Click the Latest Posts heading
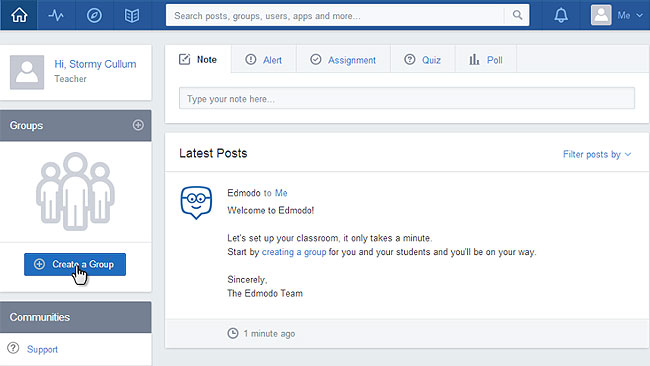 [x=213, y=153]
